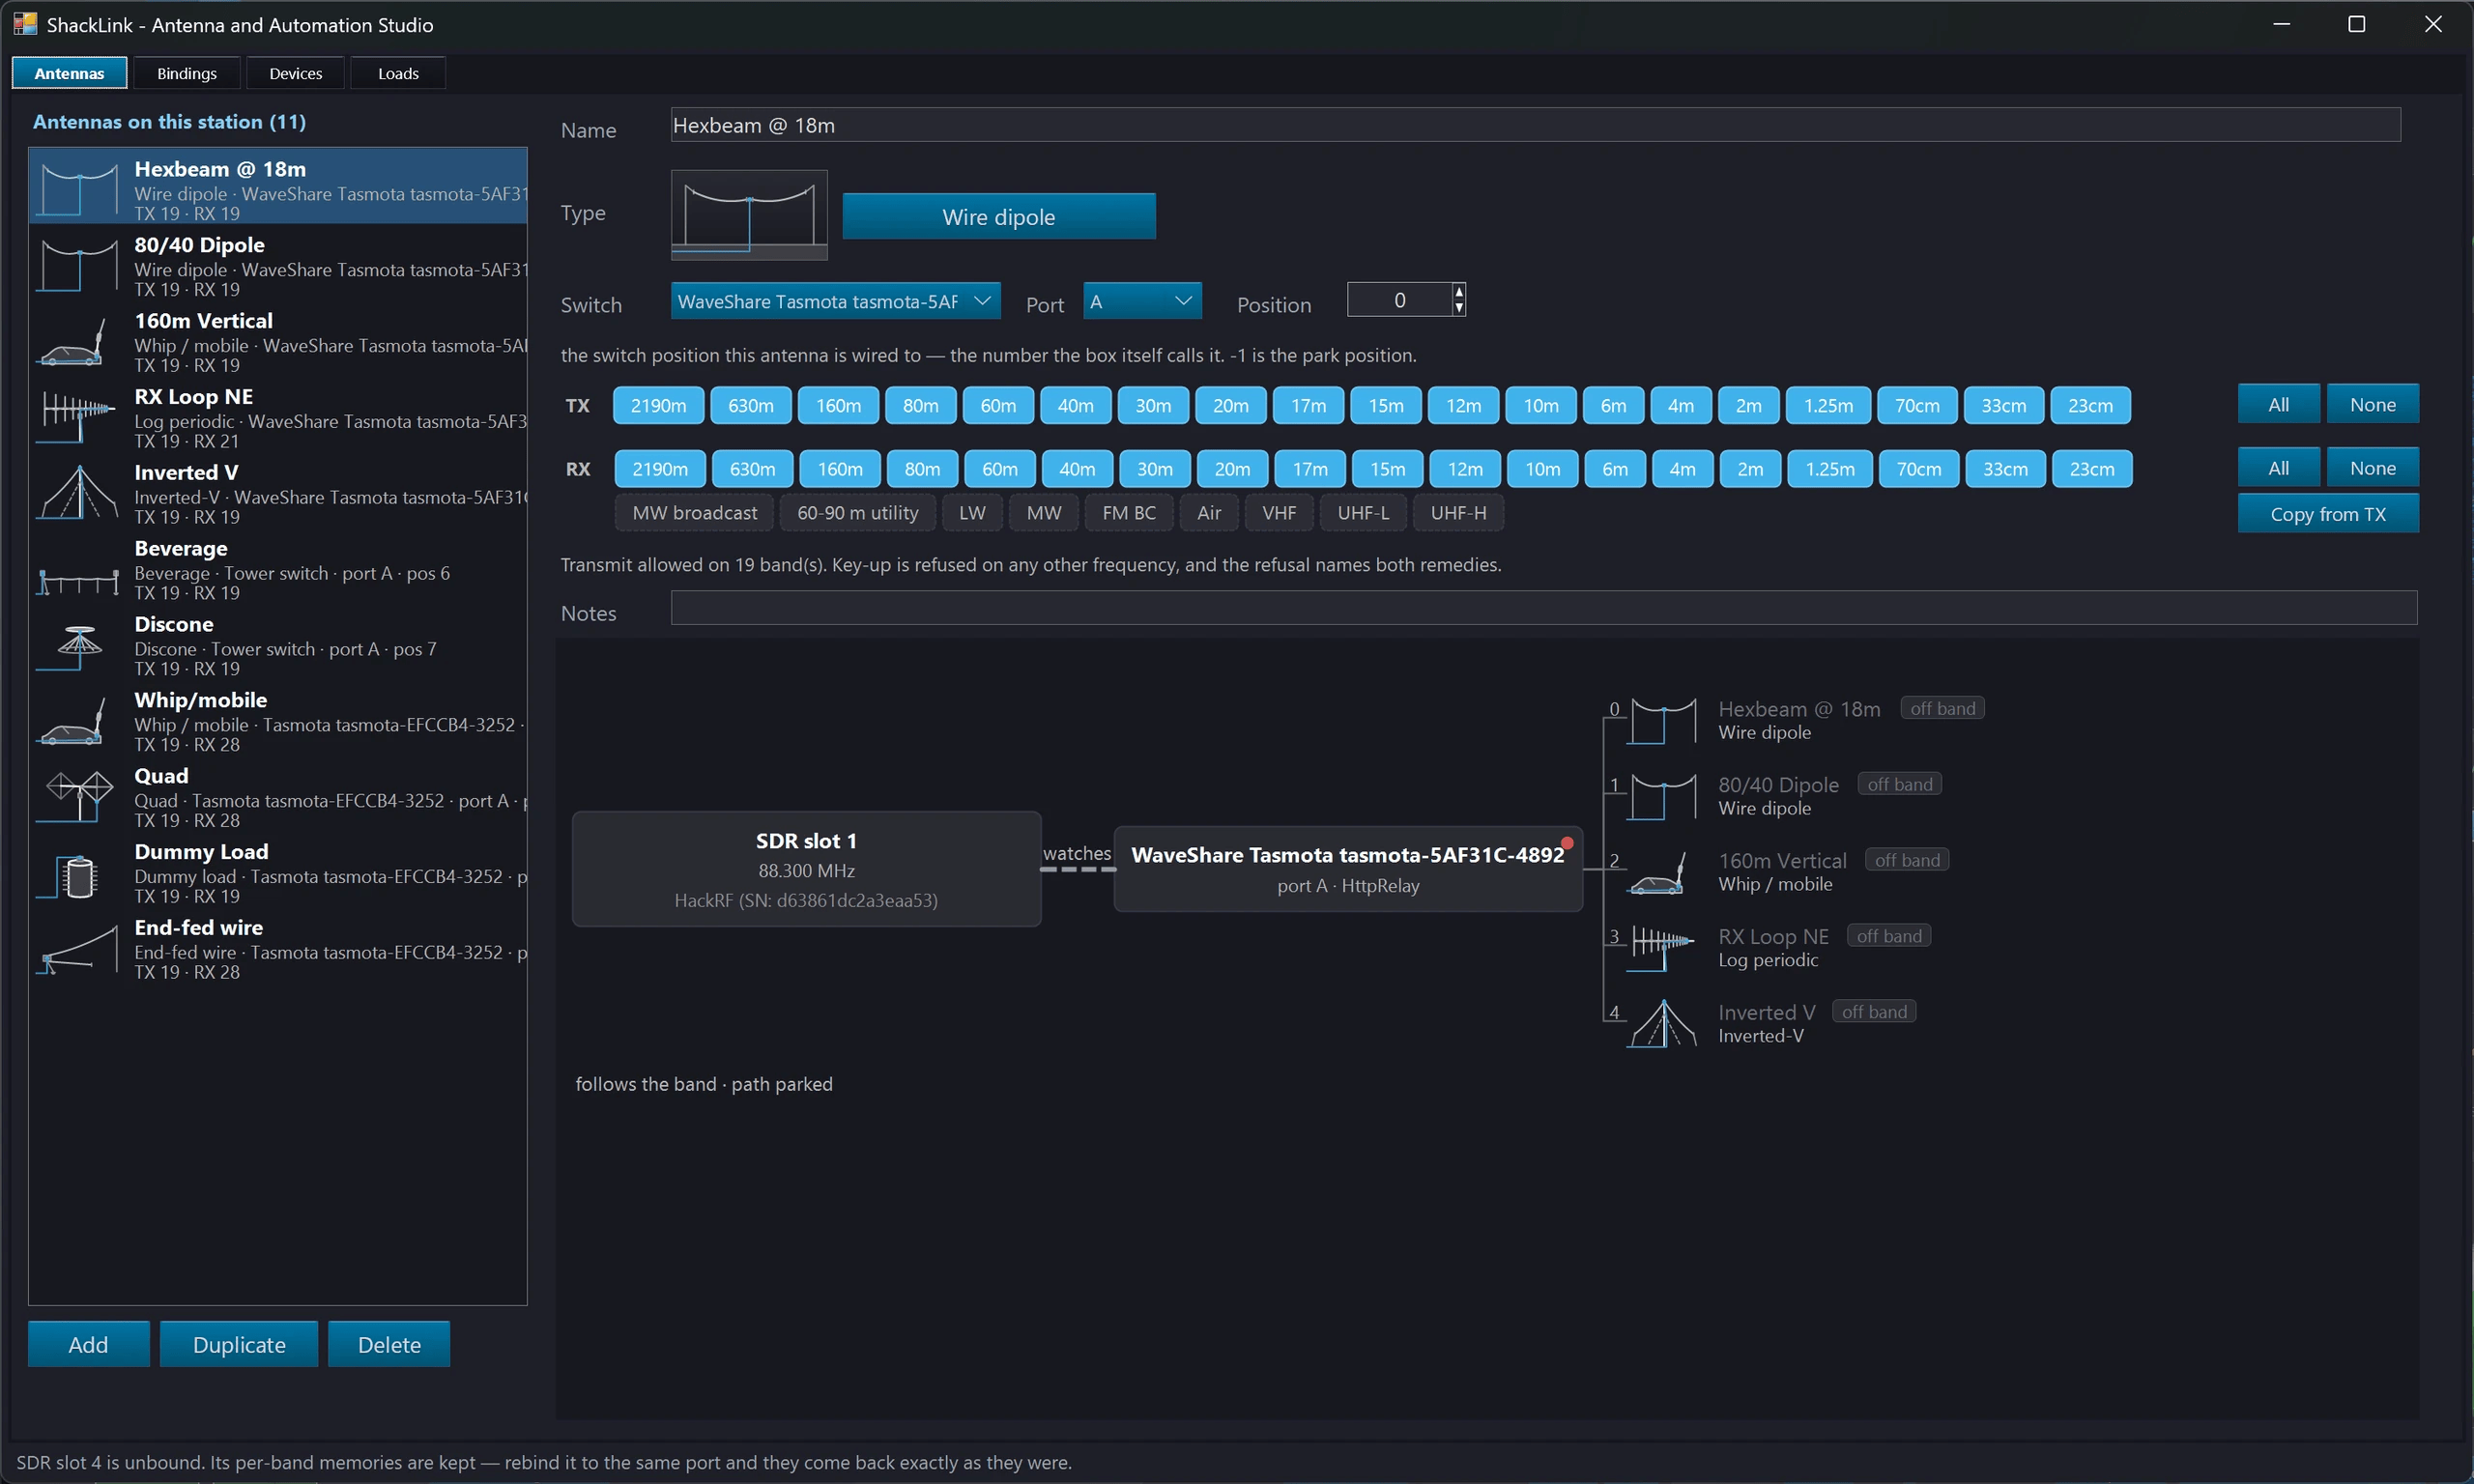Switch to the Bindings tab
2474x1484 pixels.
pyautogui.click(x=187, y=73)
